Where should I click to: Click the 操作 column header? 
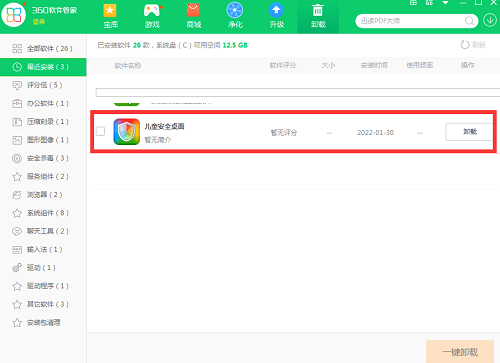(468, 65)
